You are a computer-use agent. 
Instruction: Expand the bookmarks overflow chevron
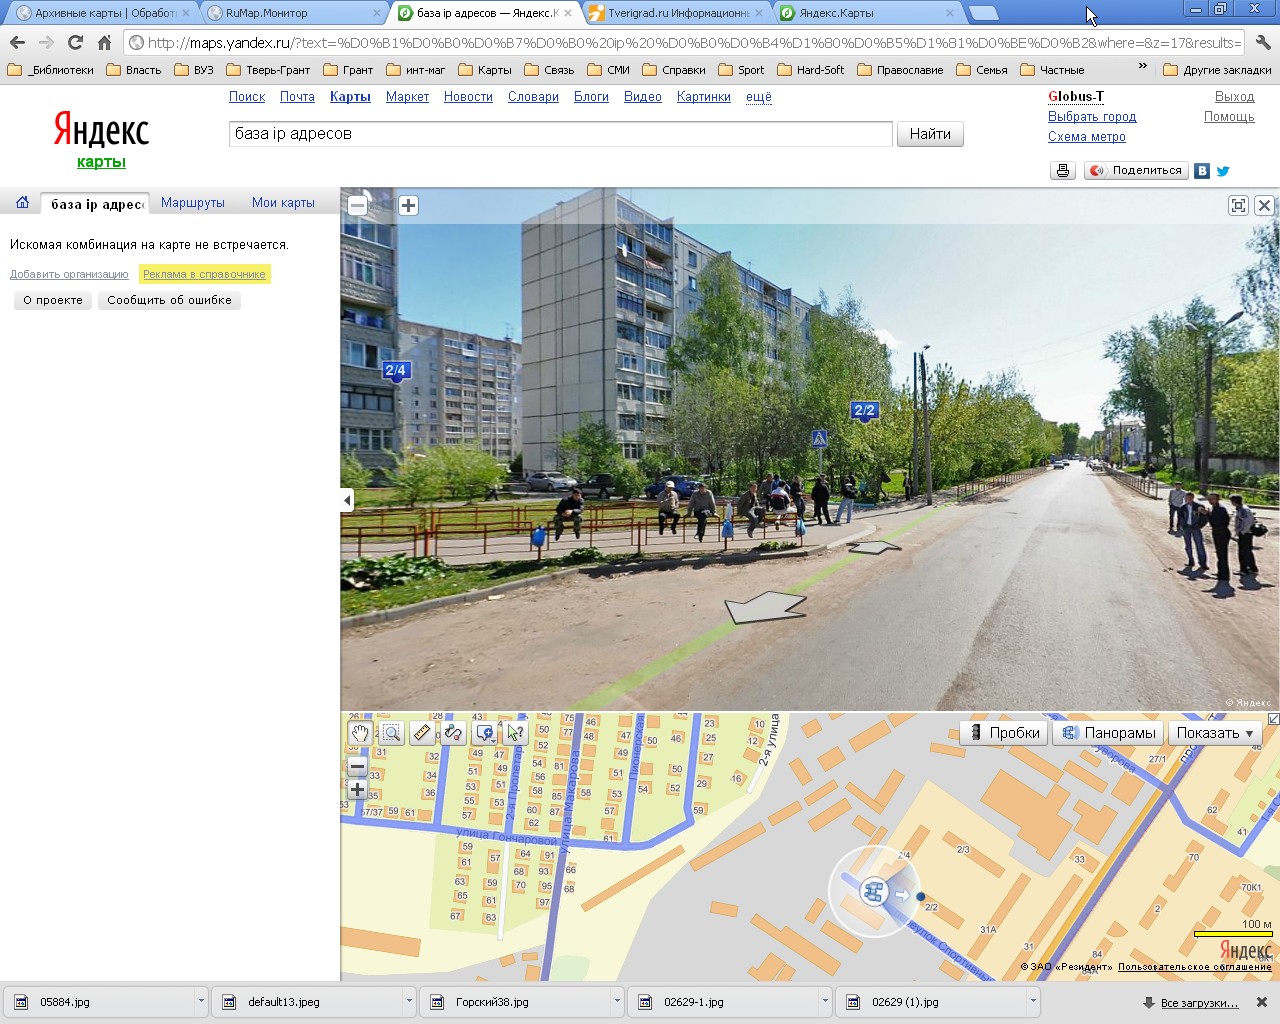click(1143, 67)
